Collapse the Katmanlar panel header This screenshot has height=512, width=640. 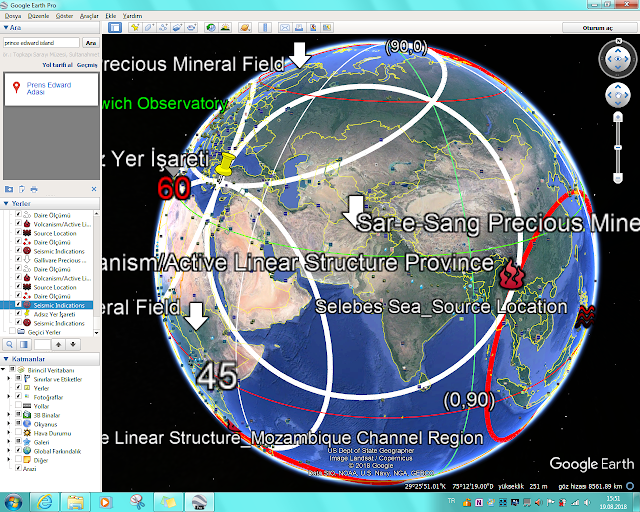tap(6, 358)
